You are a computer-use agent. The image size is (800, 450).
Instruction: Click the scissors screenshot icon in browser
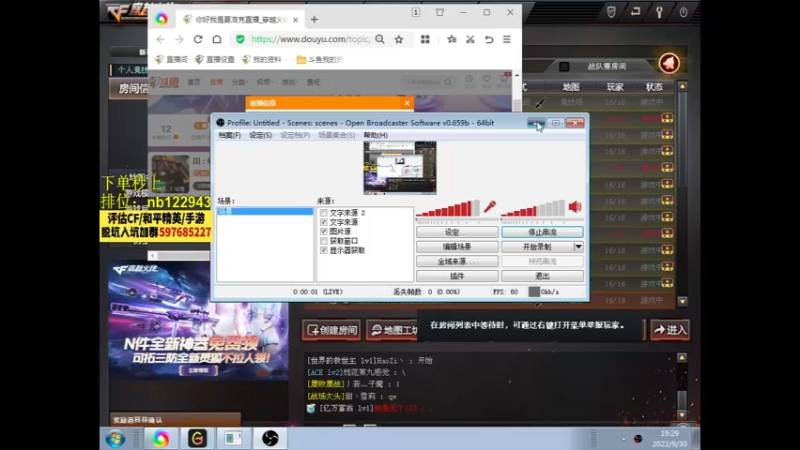(x=470, y=39)
